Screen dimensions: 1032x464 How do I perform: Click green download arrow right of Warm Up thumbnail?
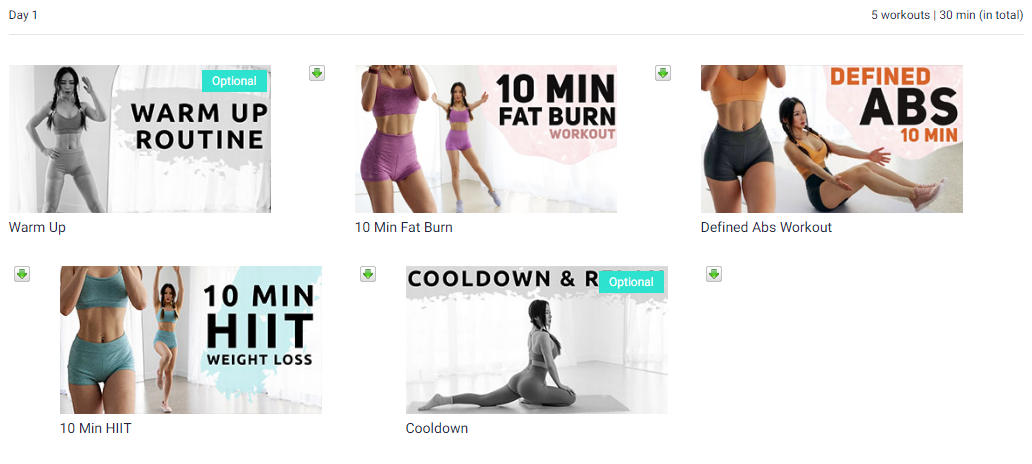pos(317,73)
